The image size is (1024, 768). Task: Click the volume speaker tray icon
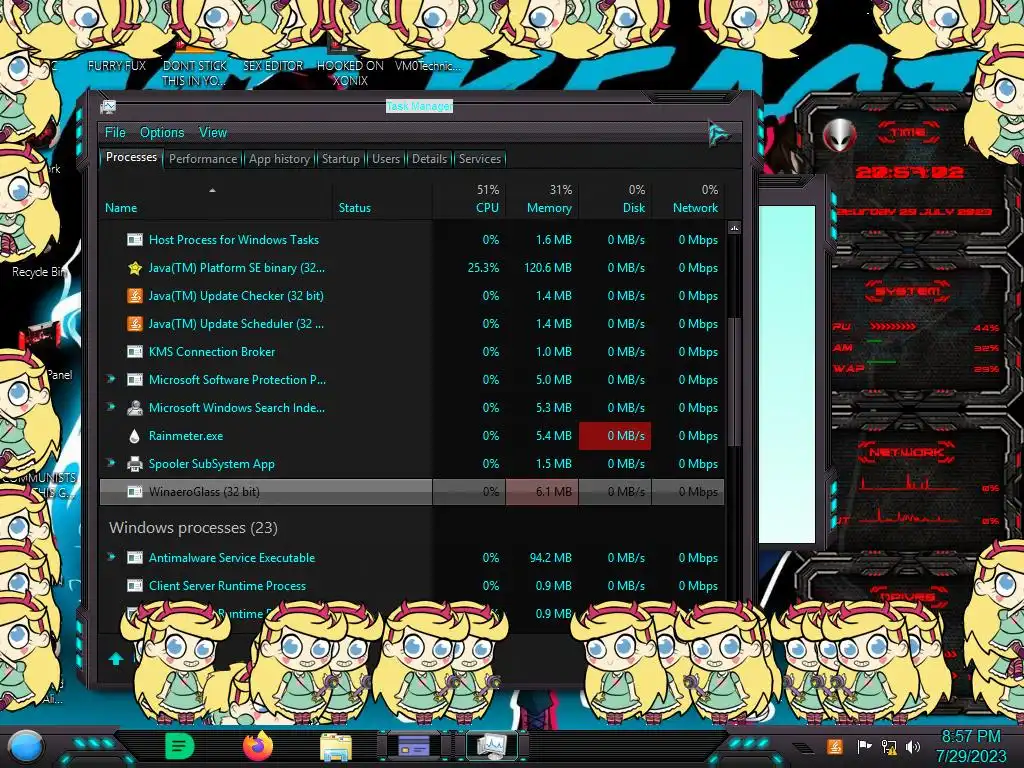(913, 746)
